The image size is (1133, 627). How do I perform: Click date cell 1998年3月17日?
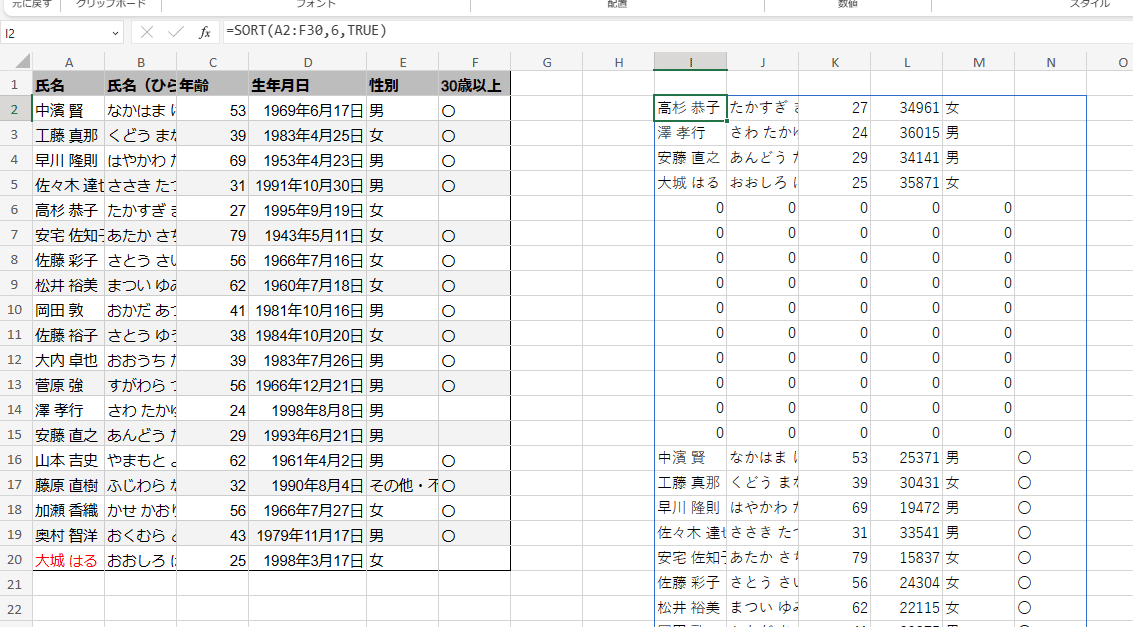coord(308,560)
